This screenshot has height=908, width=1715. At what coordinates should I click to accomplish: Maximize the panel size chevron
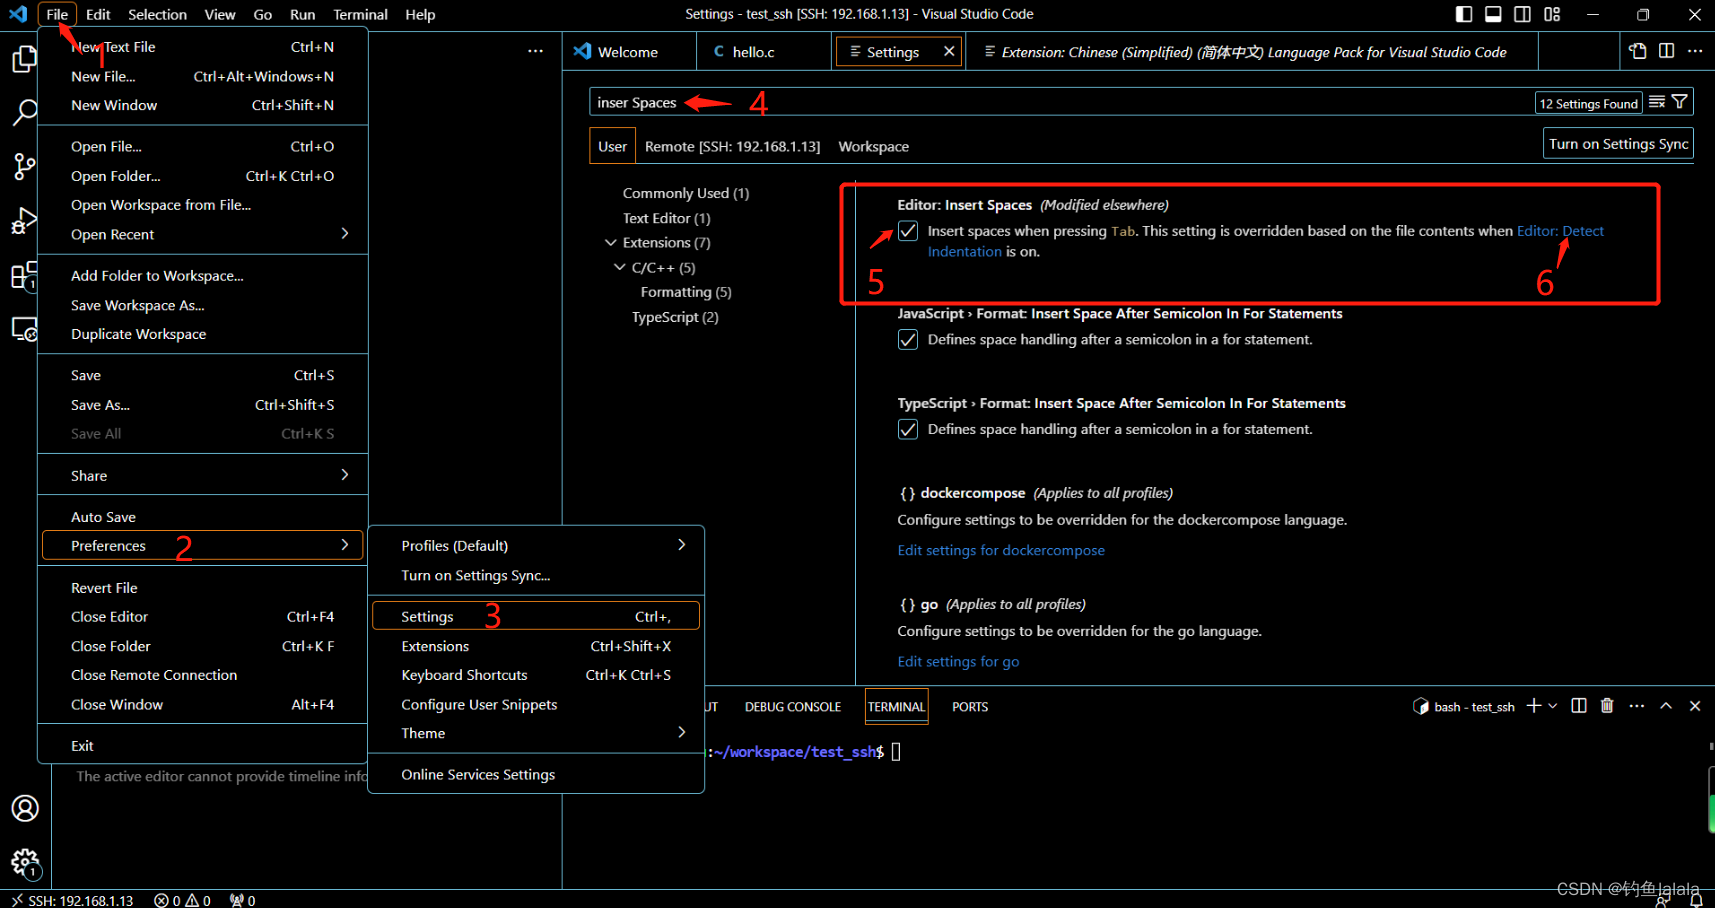(x=1666, y=706)
